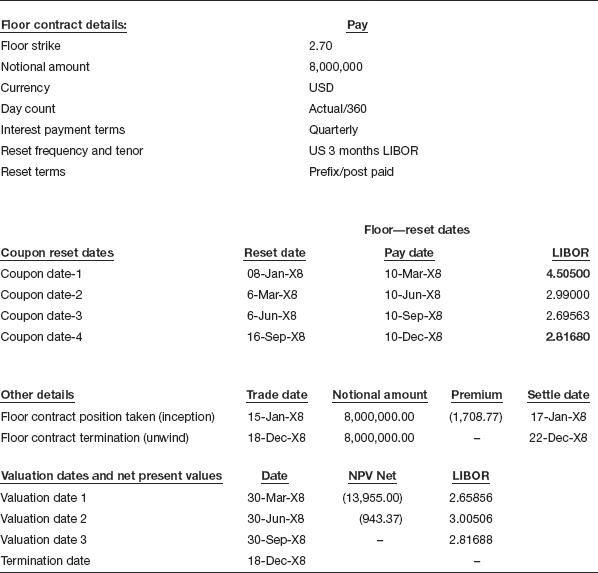The width and height of the screenshot is (598, 573).
Task: Click the US 3 months LIBOR text
Action: (x=363, y=151)
